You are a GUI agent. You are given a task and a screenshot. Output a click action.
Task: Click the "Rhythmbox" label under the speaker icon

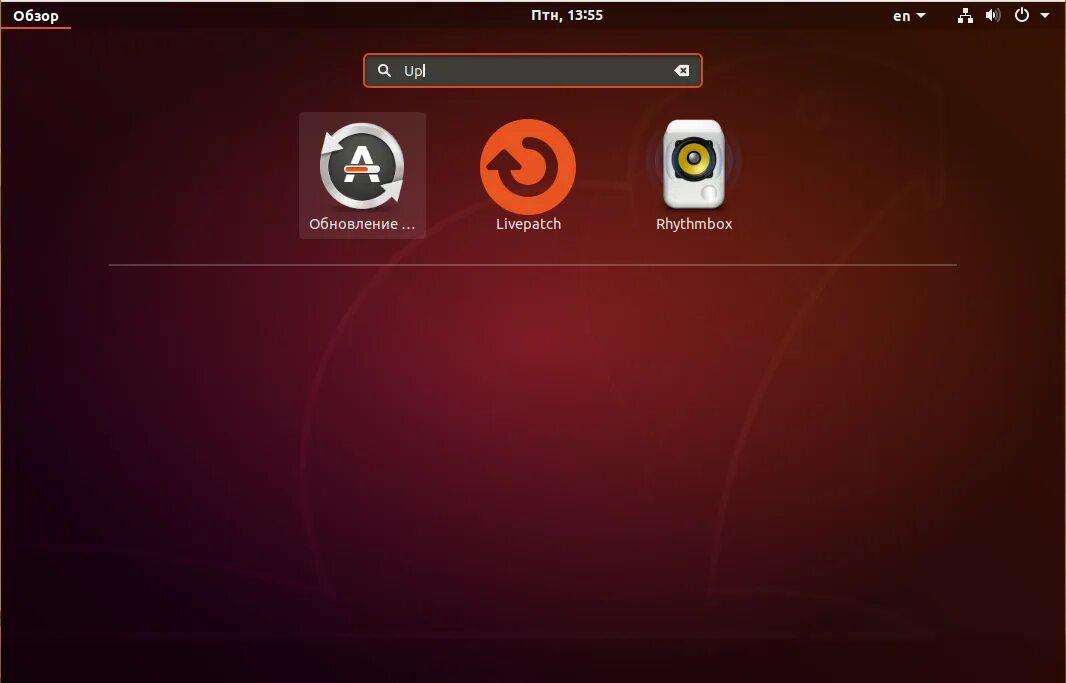coord(694,224)
